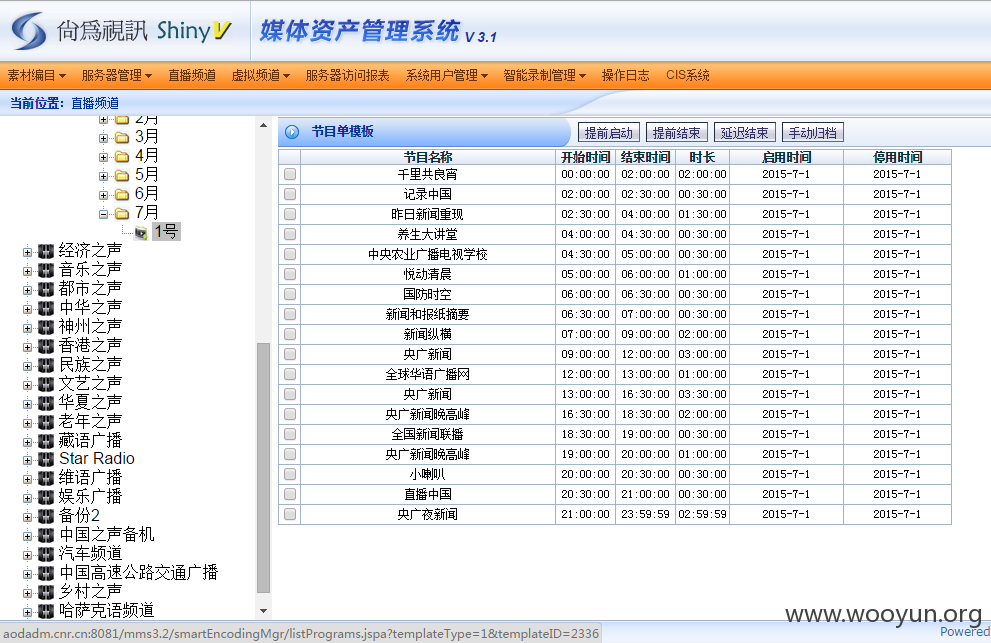
Task: Select the Star Radio channel icon
Action: tap(46, 460)
